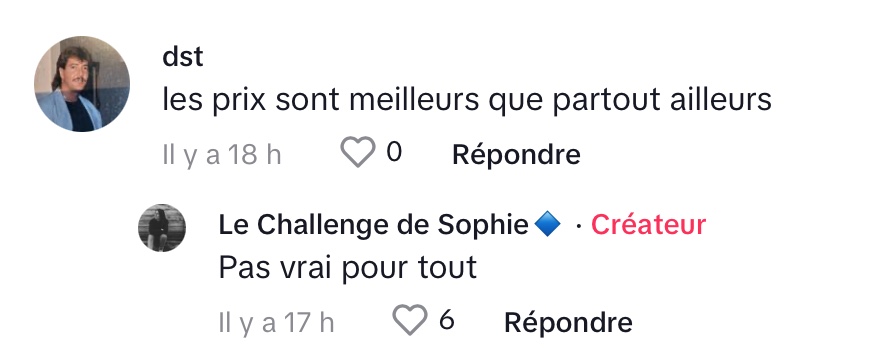Click the red Créateur label
The width and height of the screenshot is (872, 364).
coord(648,225)
